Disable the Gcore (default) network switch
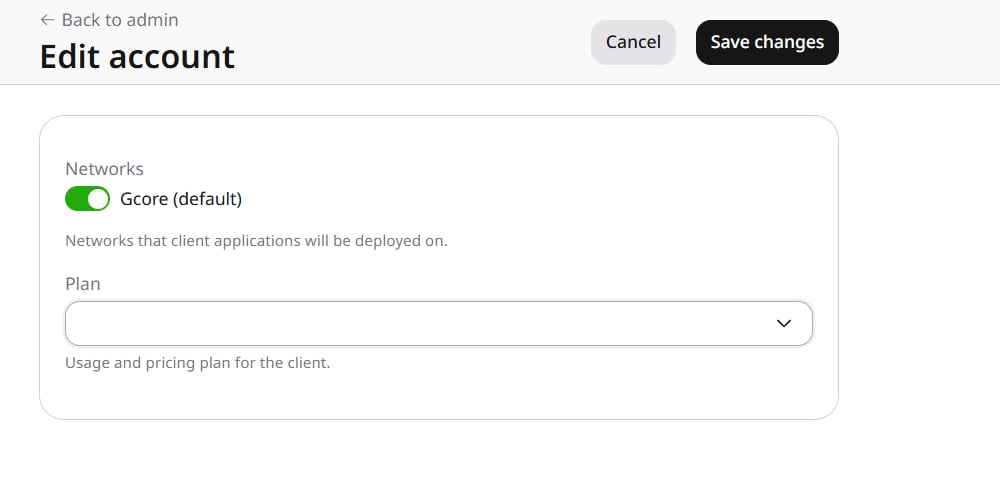 87,199
